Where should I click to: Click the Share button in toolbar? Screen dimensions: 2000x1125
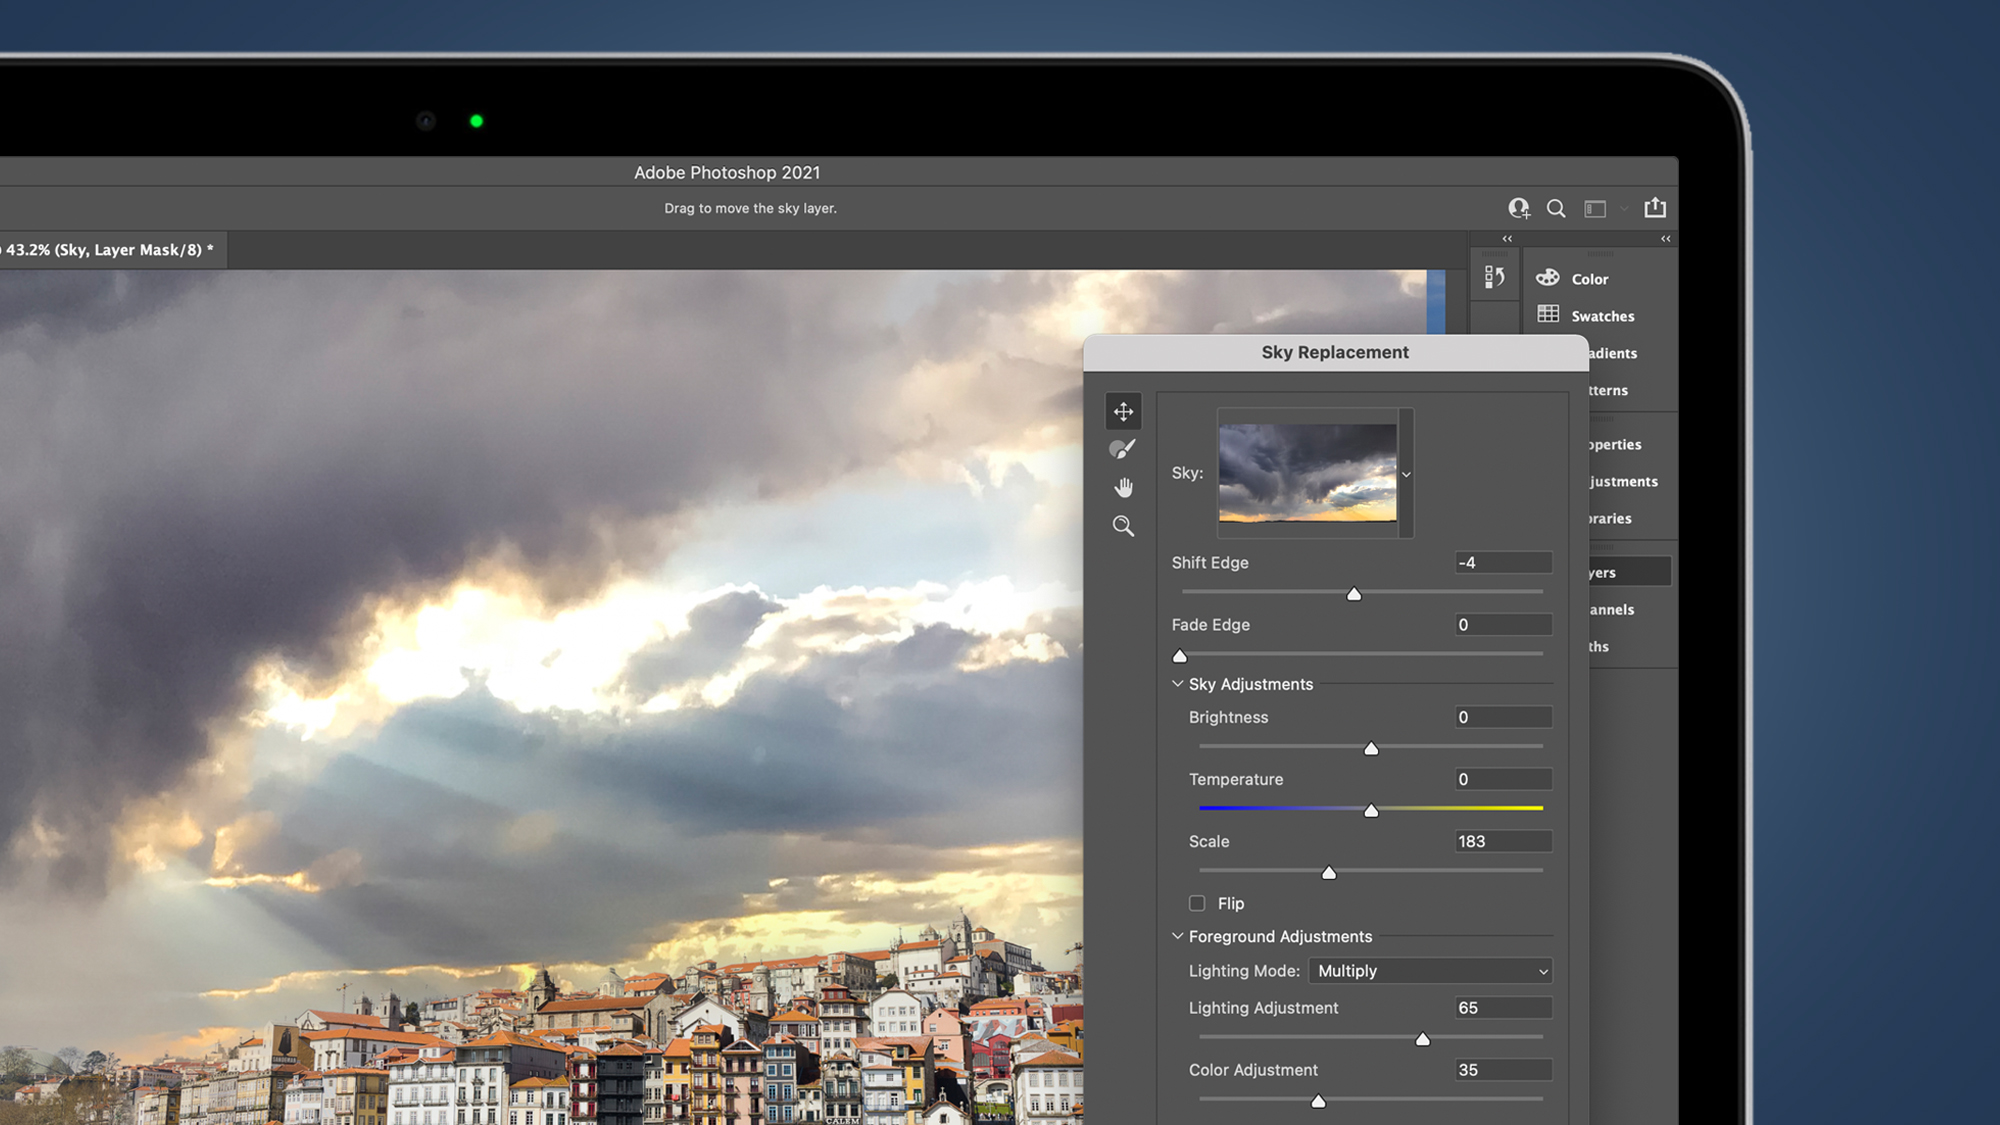pyautogui.click(x=1657, y=209)
